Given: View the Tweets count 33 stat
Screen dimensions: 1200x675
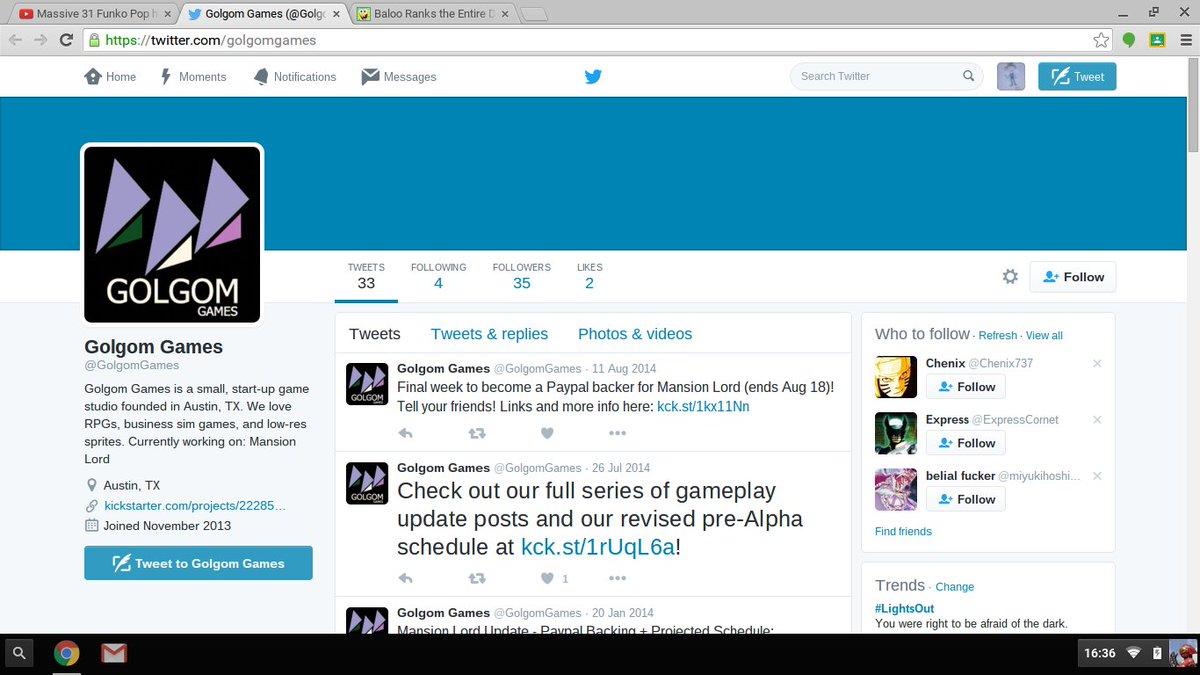Looking at the screenshot, I should click(x=366, y=276).
